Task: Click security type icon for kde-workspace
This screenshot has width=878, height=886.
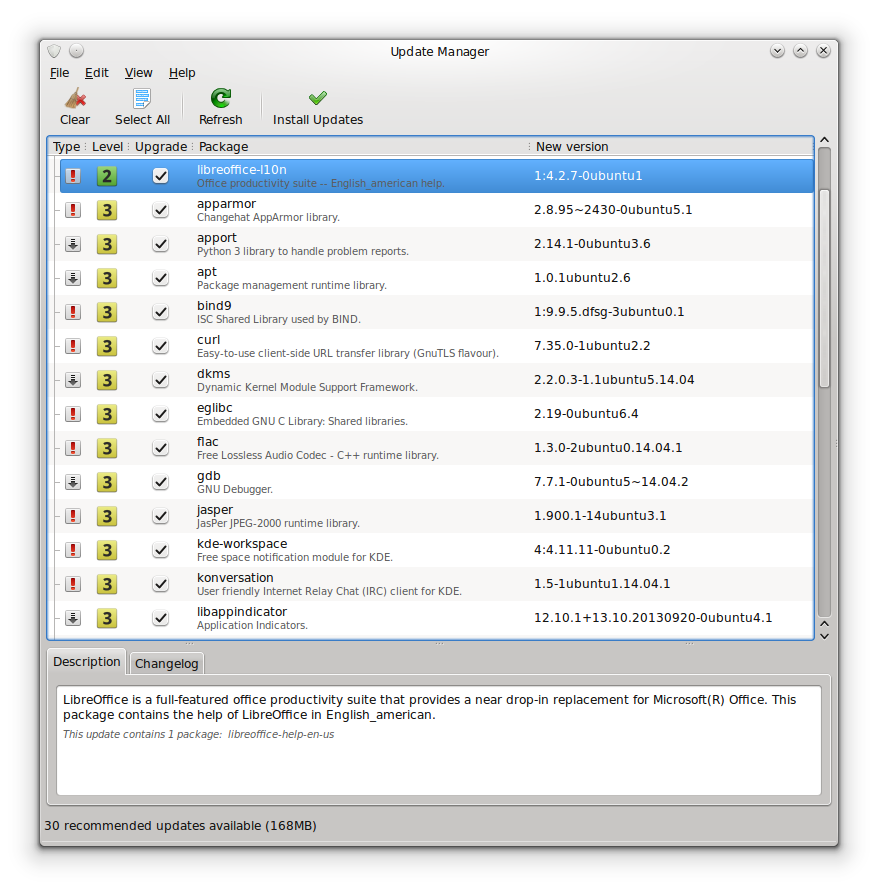Action: 73,550
